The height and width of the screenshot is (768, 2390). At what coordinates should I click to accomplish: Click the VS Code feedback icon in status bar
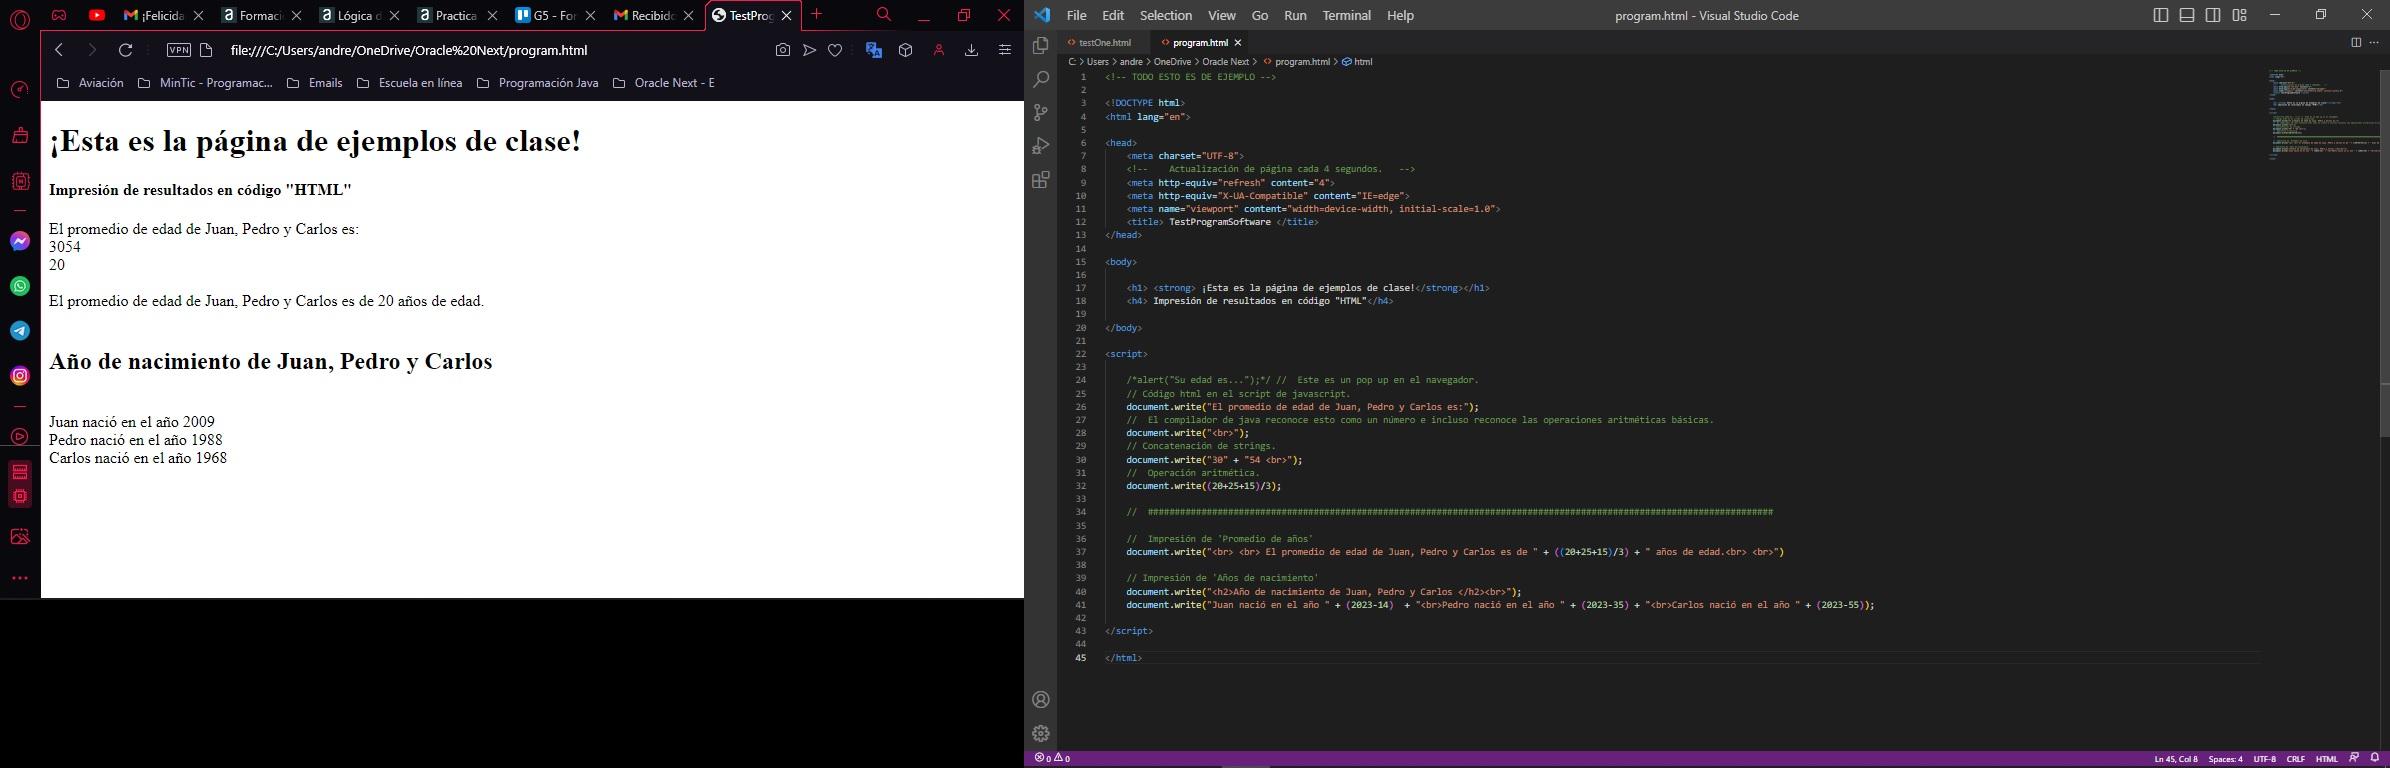pyautogui.click(x=2354, y=758)
